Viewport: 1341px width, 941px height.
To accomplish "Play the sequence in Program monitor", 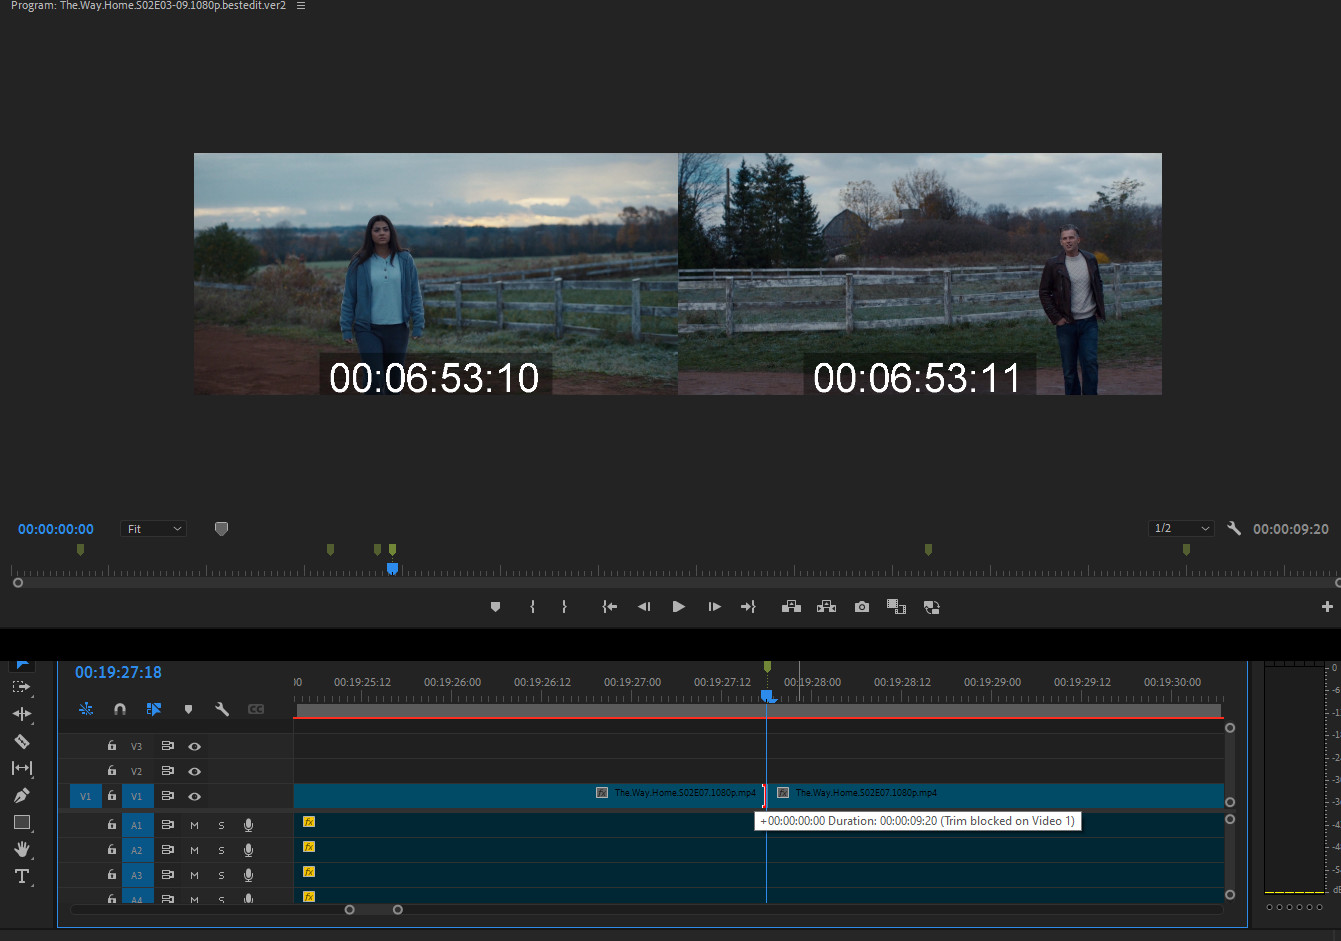I will point(679,607).
